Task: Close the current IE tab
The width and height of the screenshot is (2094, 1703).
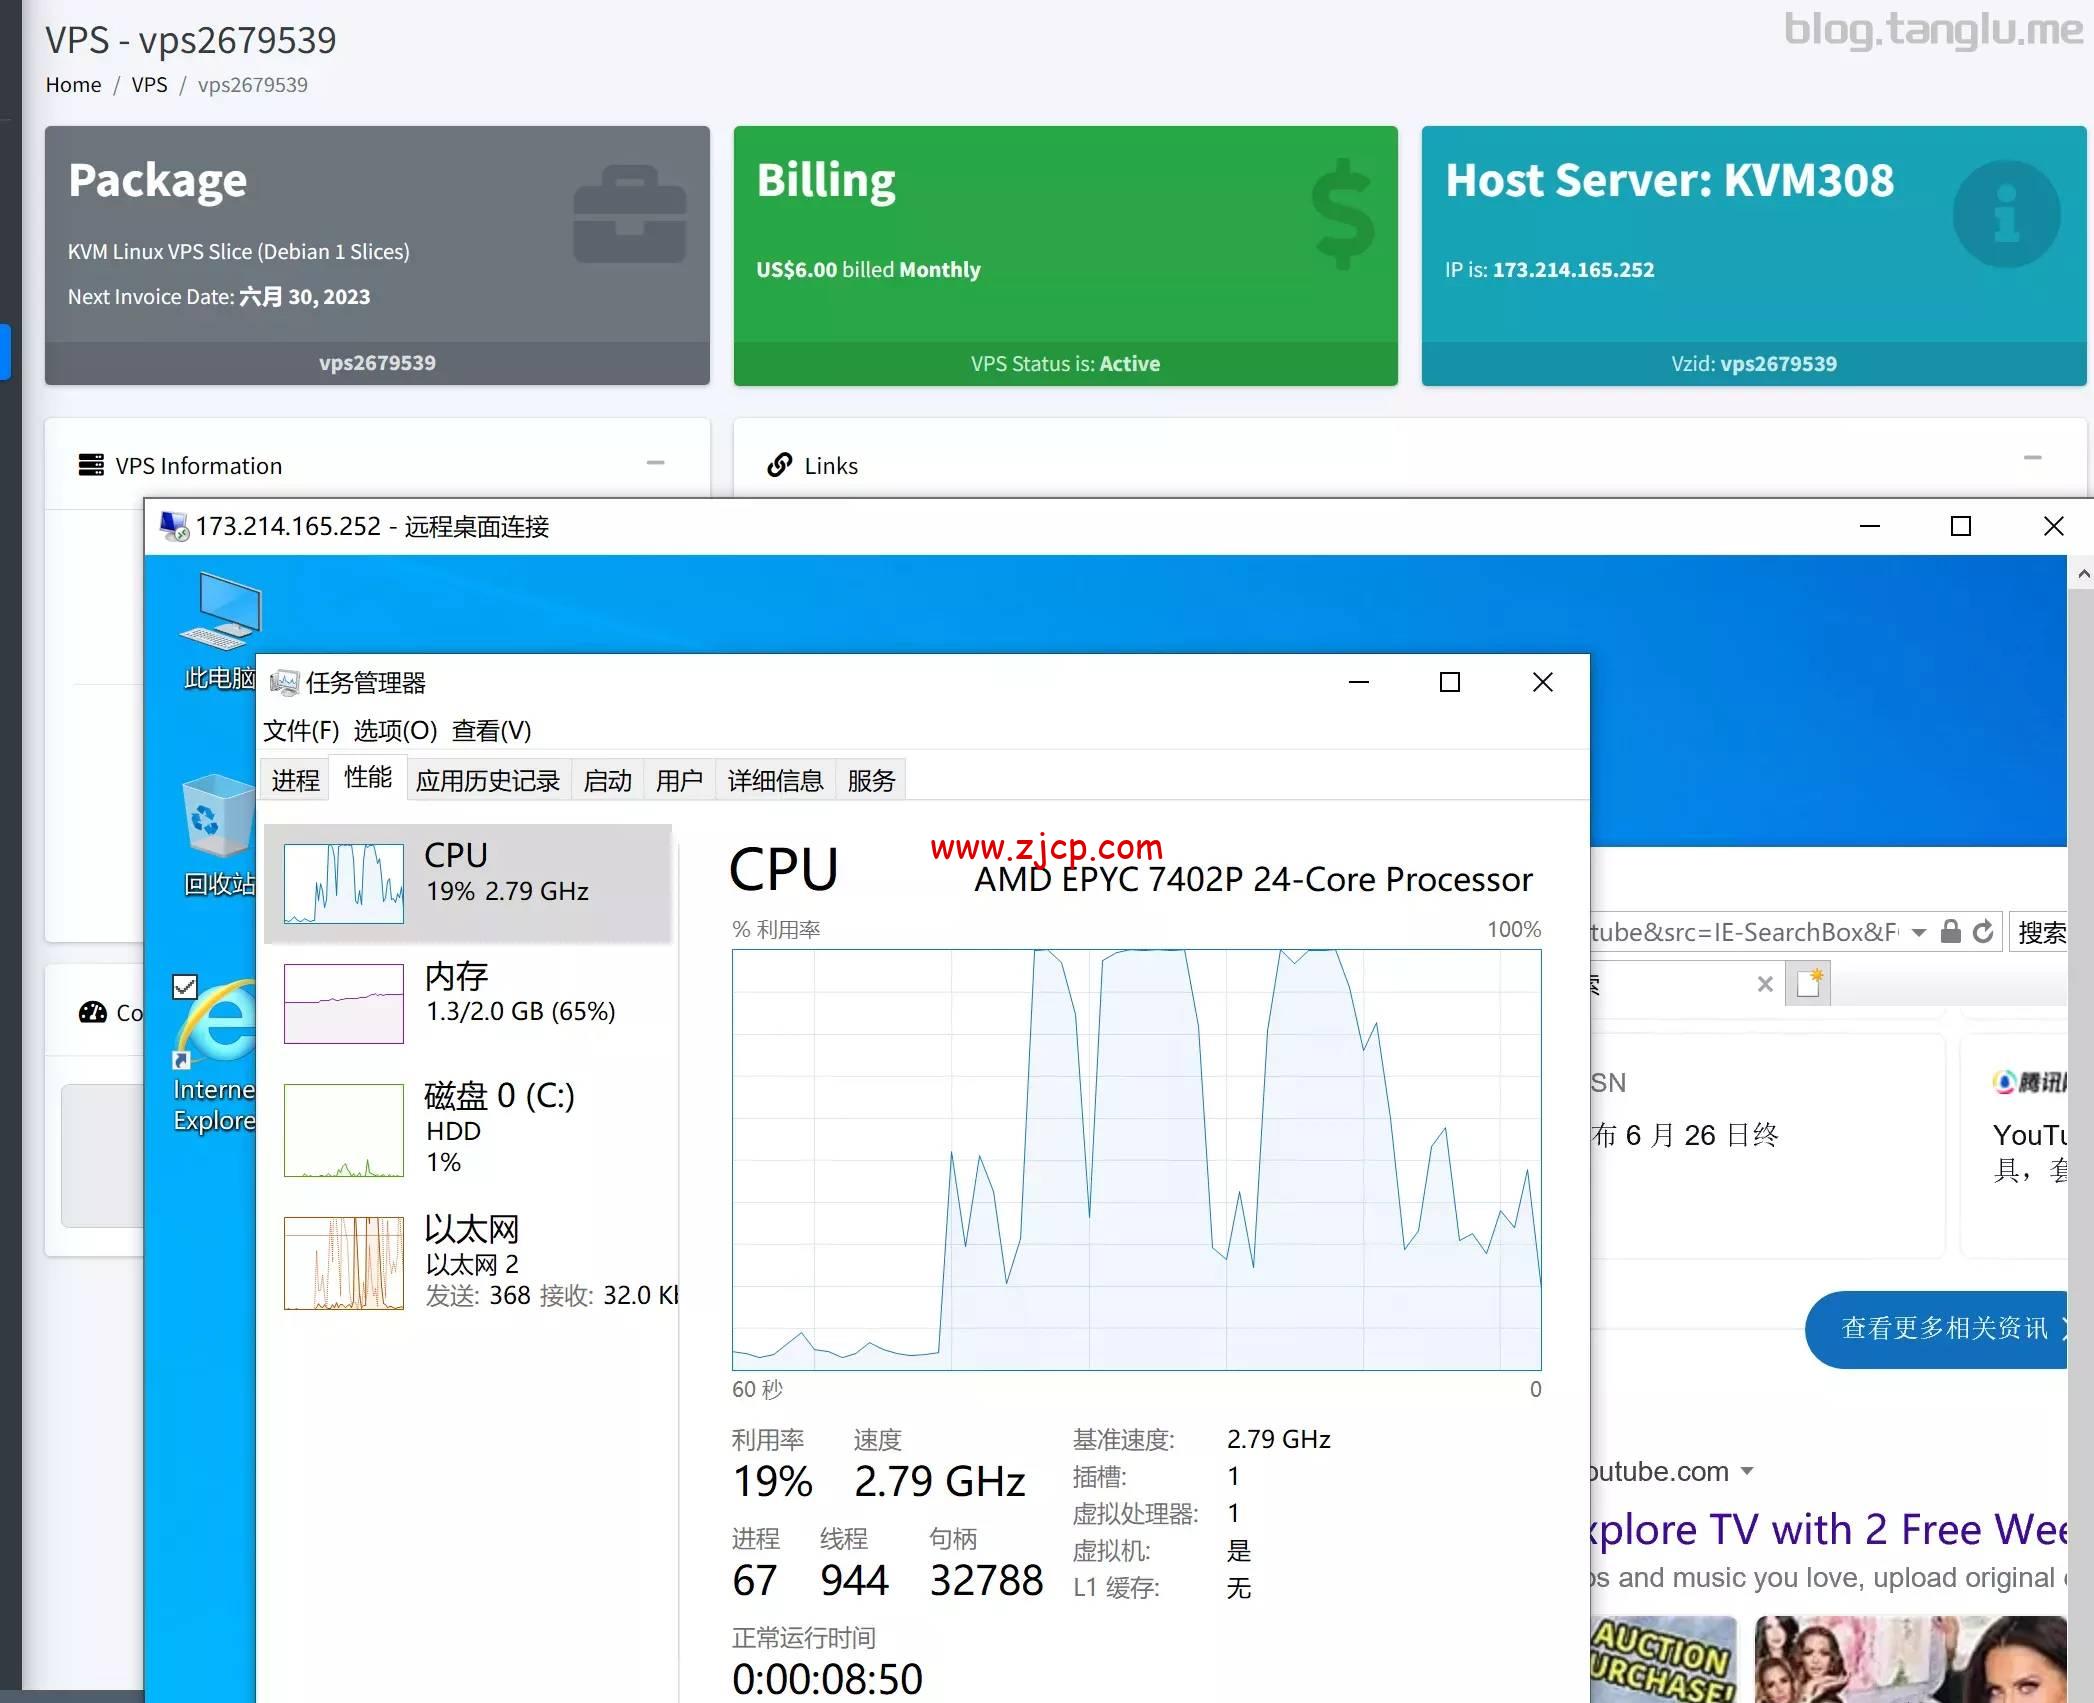Action: click(1765, 984)
